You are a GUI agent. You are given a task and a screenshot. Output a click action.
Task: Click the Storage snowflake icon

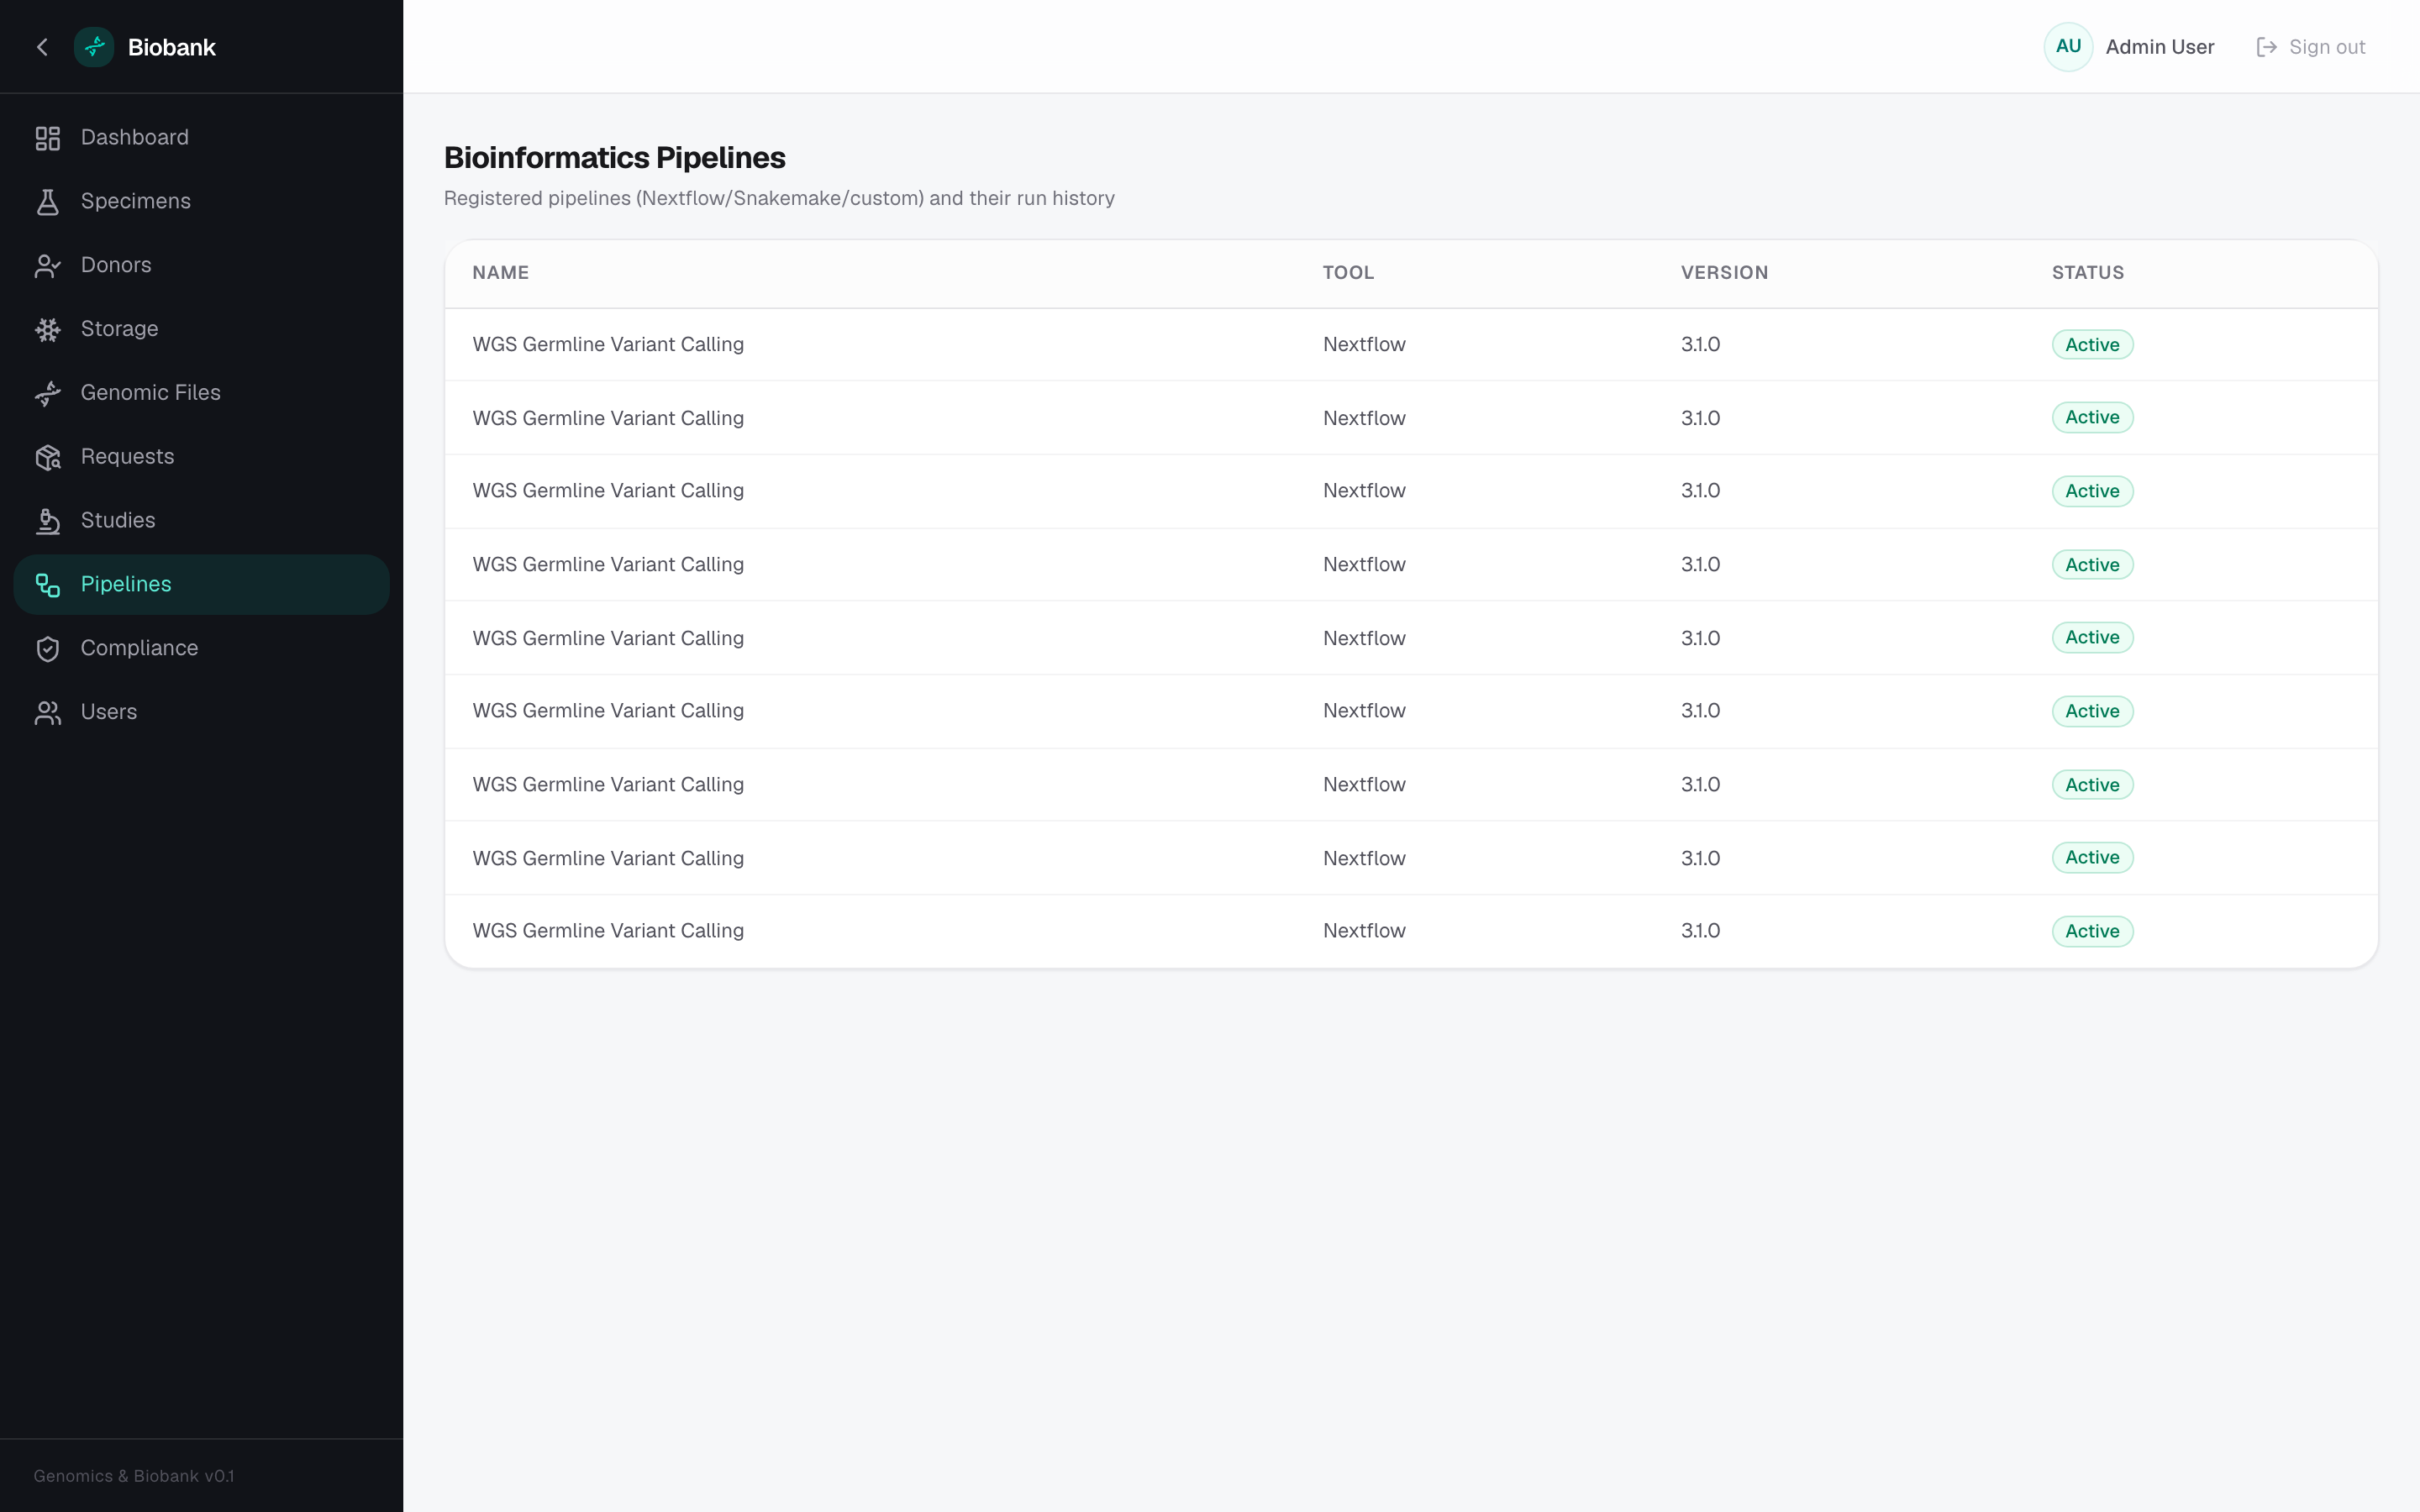(x=48, y=330)
